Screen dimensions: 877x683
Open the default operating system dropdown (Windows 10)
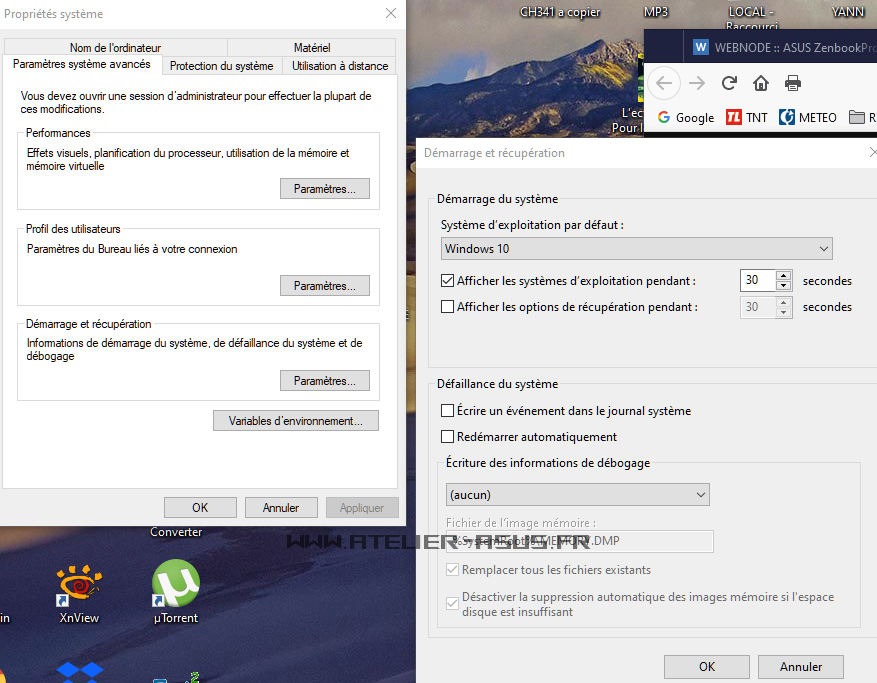(637, 248)
